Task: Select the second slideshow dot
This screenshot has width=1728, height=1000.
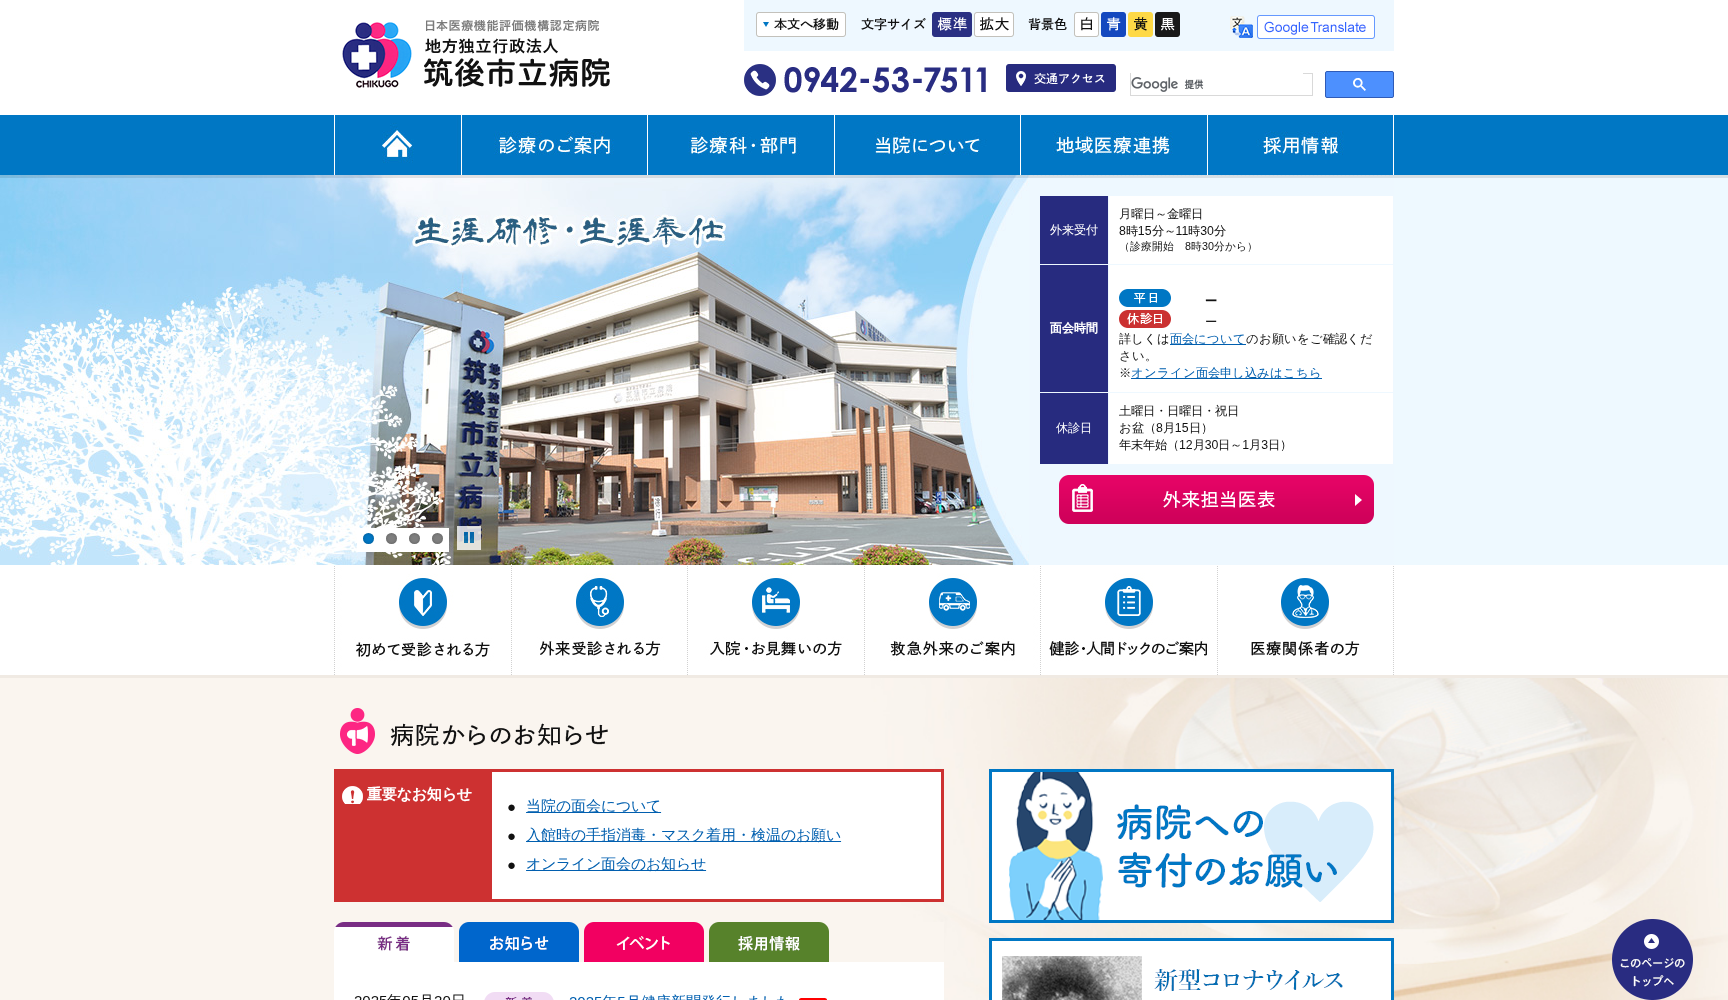Action: pyautogui.click(x=391, y=538)
